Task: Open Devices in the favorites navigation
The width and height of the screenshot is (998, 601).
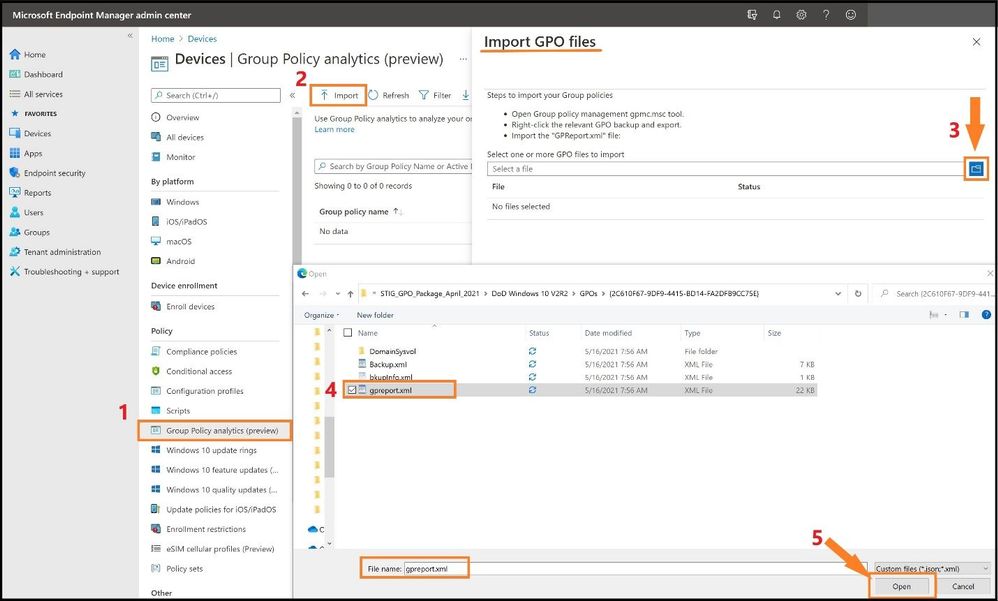Action: point(37,134)
